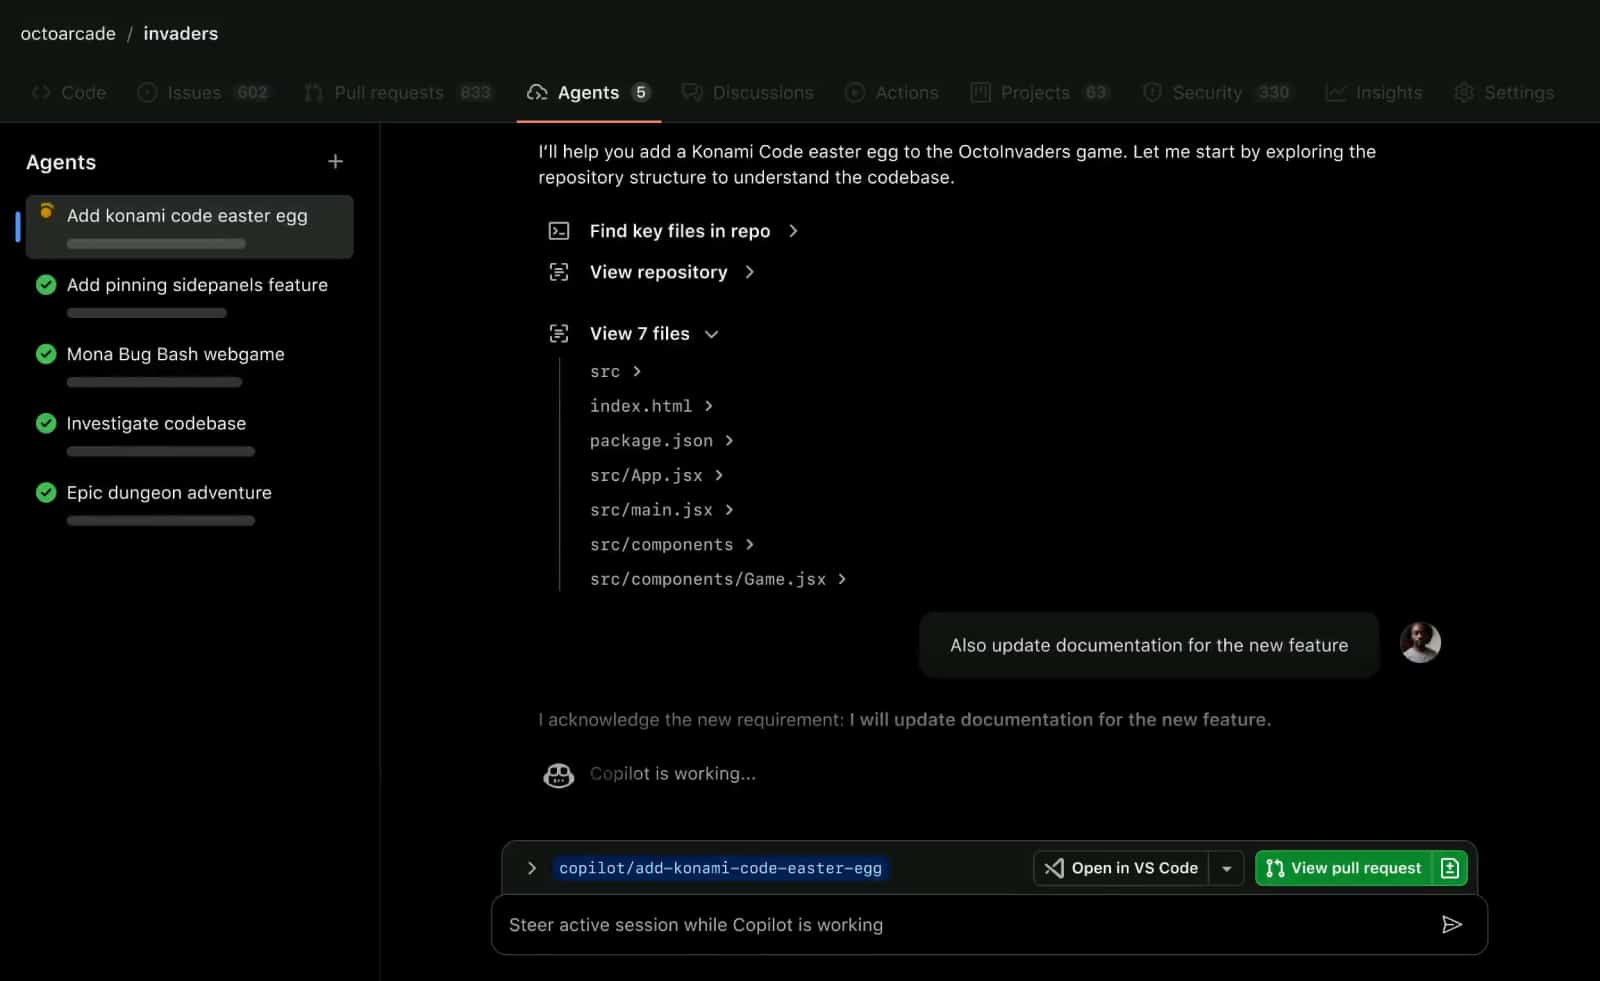Screen dimensions: 1600x981
Task: Collapse the View 7 files list
Action: pyautogui.click(x=712, y=334)
